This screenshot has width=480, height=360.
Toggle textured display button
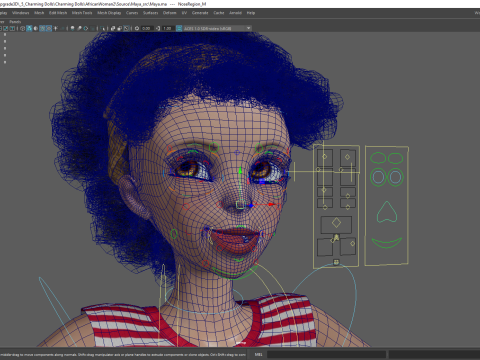49,28
